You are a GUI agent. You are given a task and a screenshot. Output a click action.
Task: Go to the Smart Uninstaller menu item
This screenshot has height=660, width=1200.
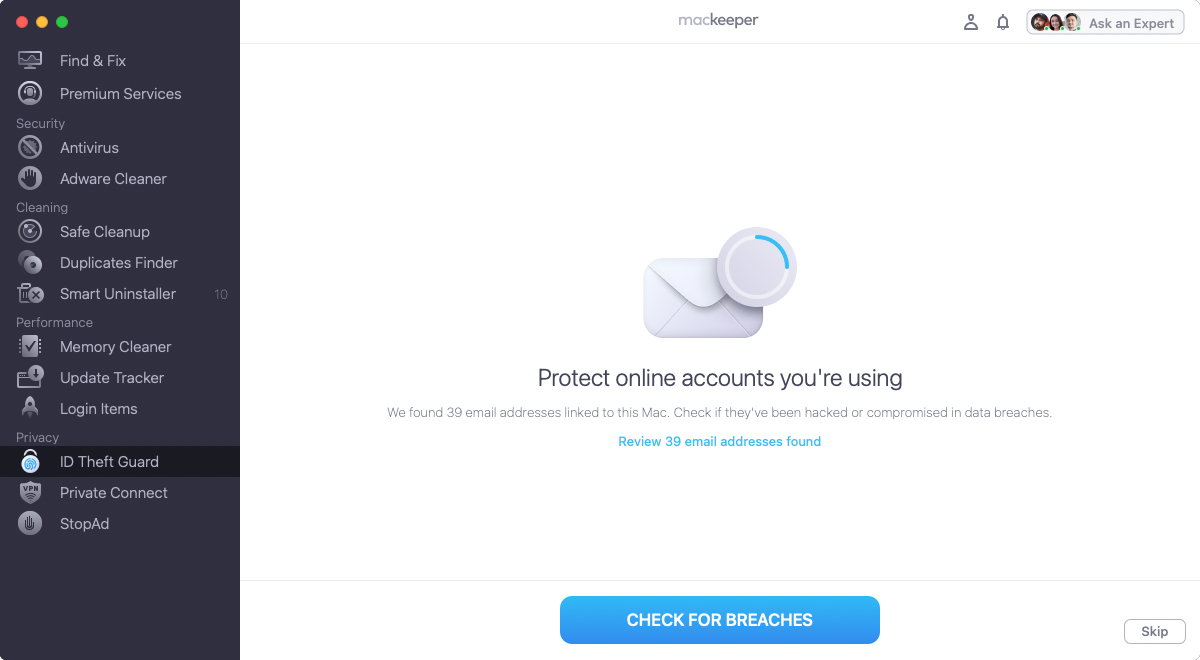(x=120, y=293)
